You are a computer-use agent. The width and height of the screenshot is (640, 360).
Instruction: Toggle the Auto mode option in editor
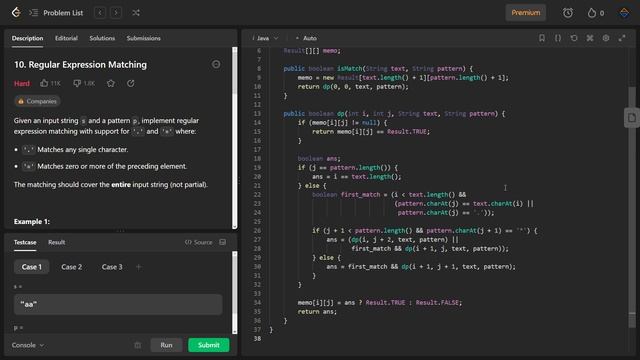point(306,38)
